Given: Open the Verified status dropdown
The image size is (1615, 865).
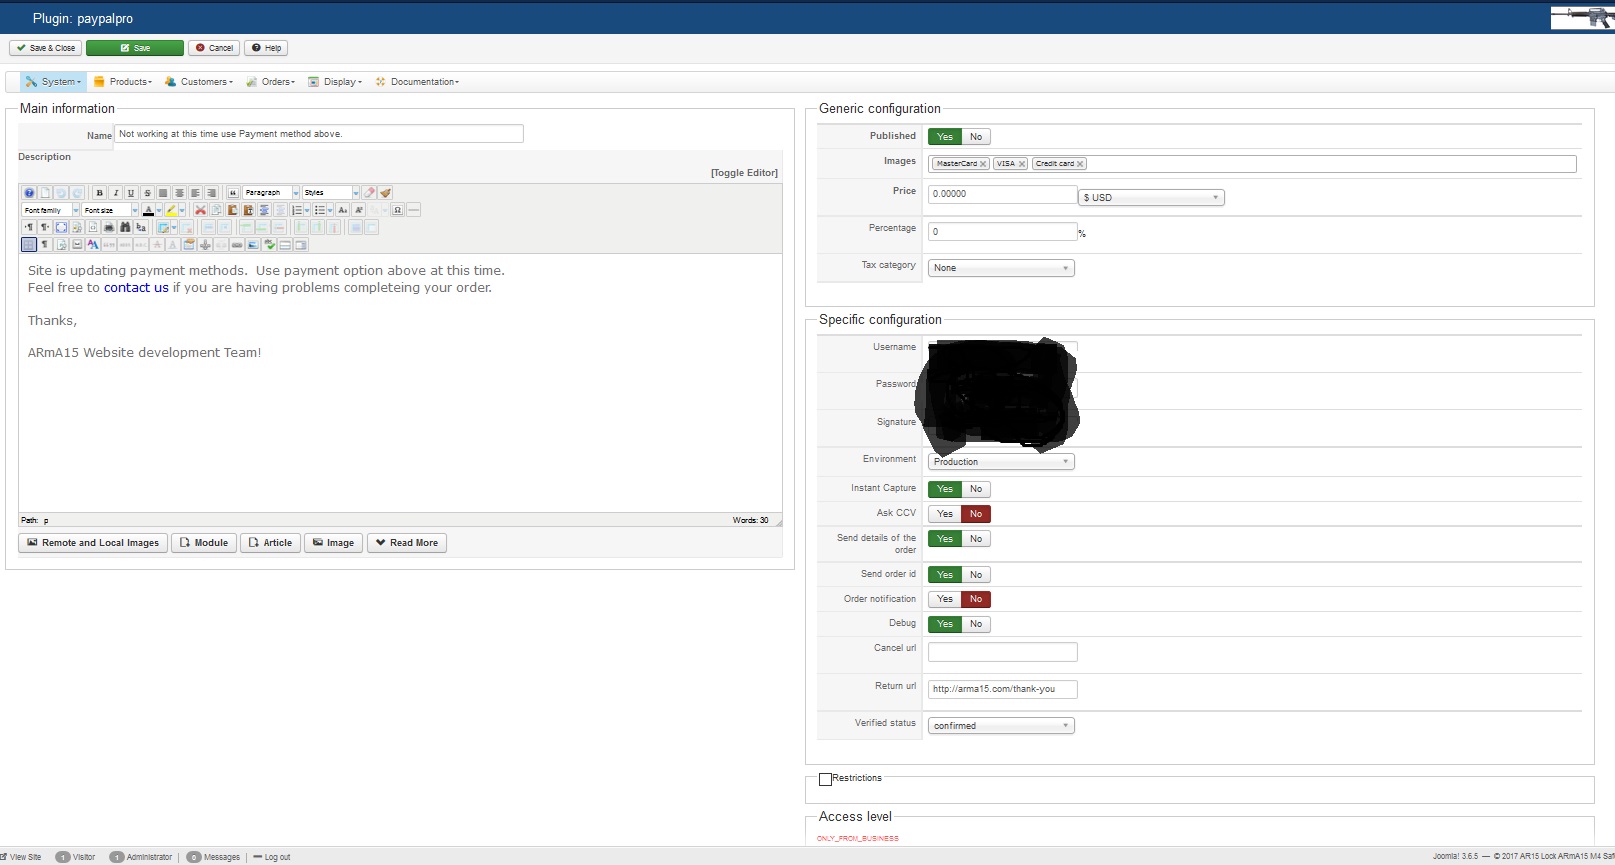Looking at the screenshot, I should coord(1001,726).
